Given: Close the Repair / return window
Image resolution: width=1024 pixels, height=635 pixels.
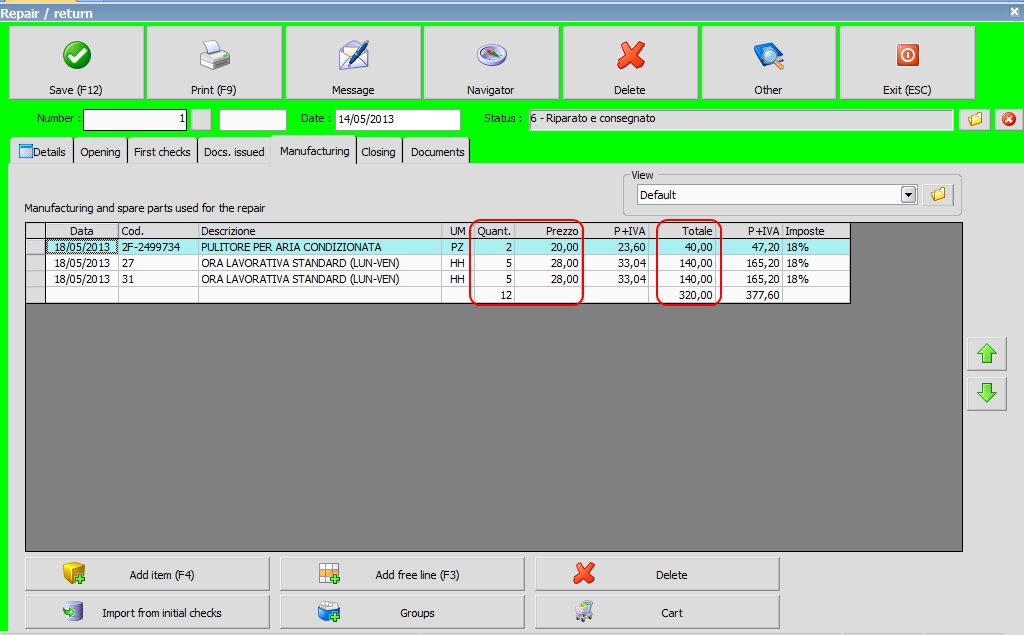Looking at the screenshot, I should [x=1014, y=12].
